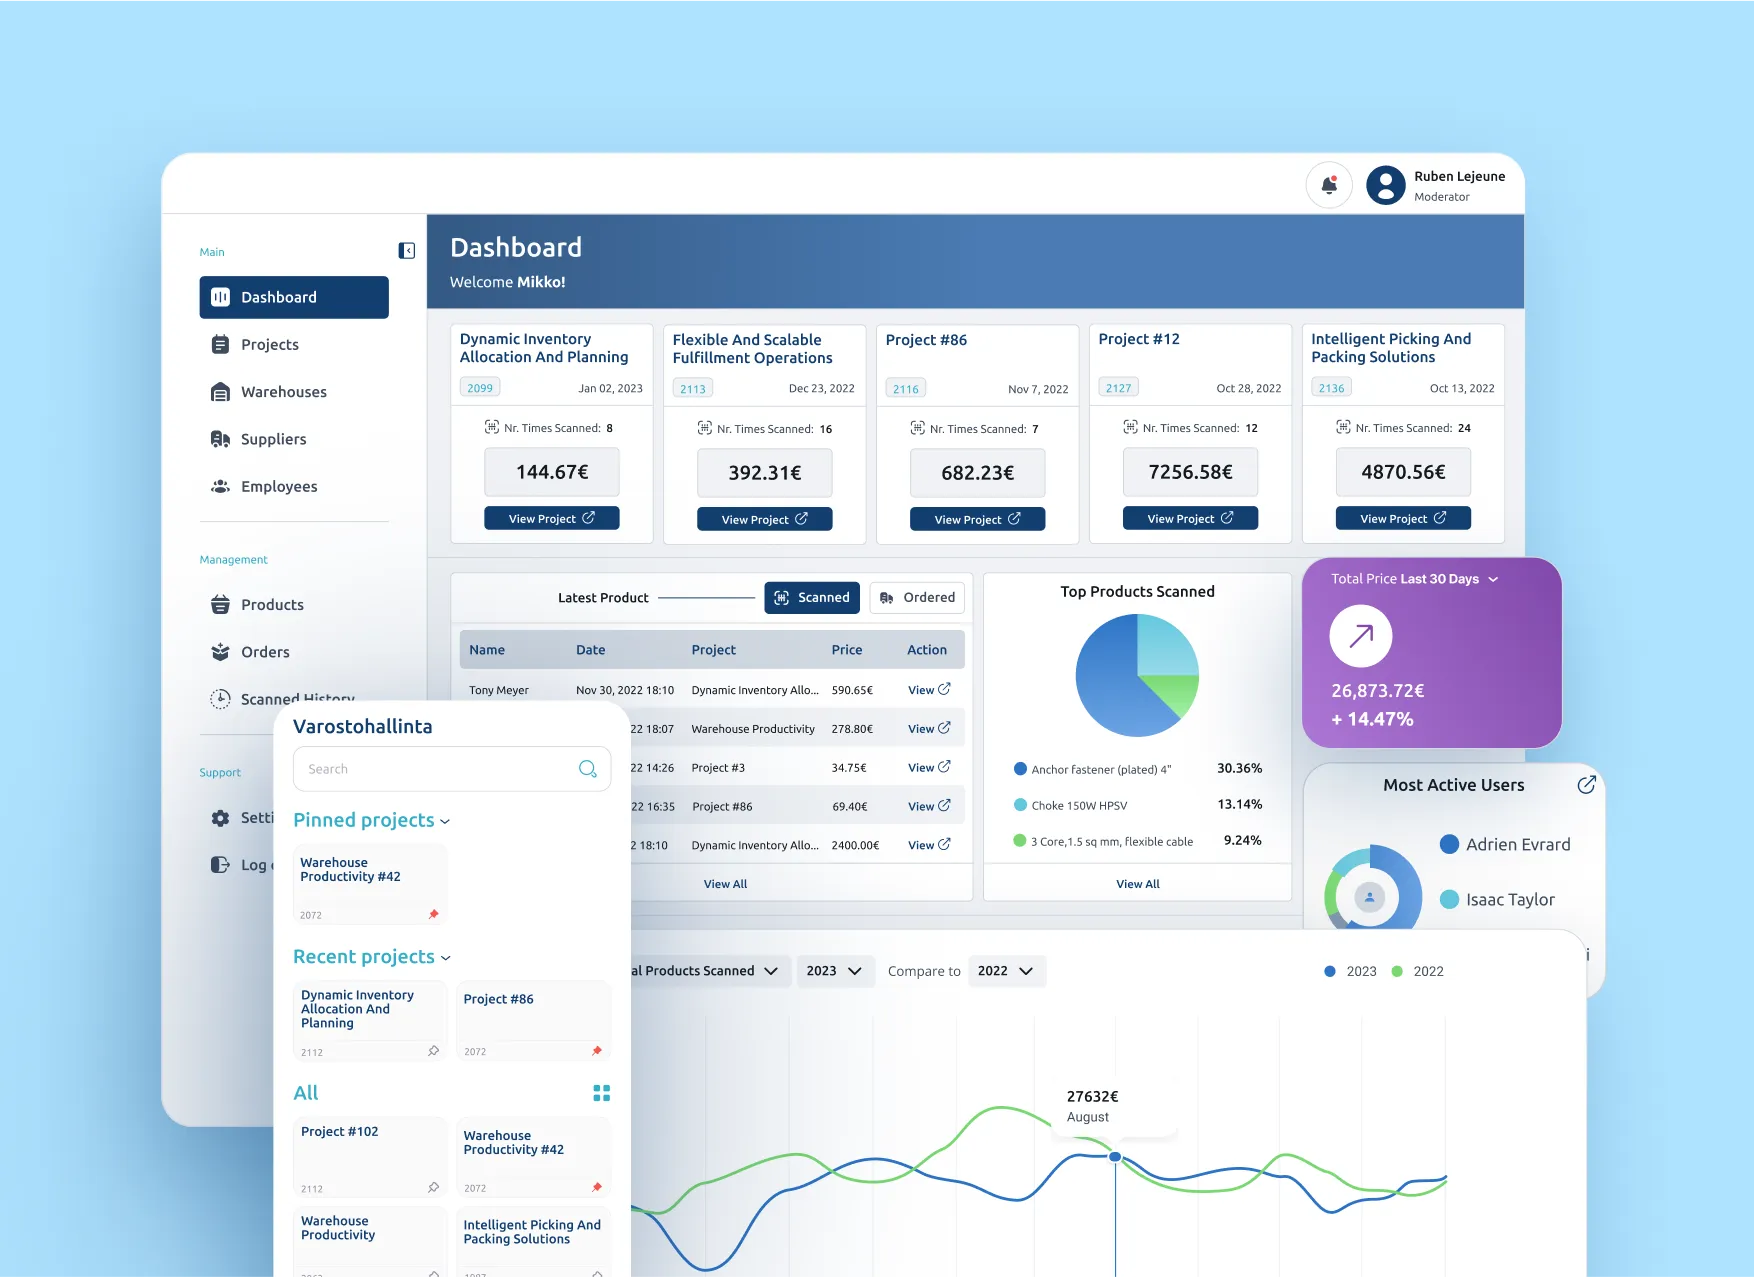
Task: Open the Compare to 2022 dropdown
Action: point(1006,971)
